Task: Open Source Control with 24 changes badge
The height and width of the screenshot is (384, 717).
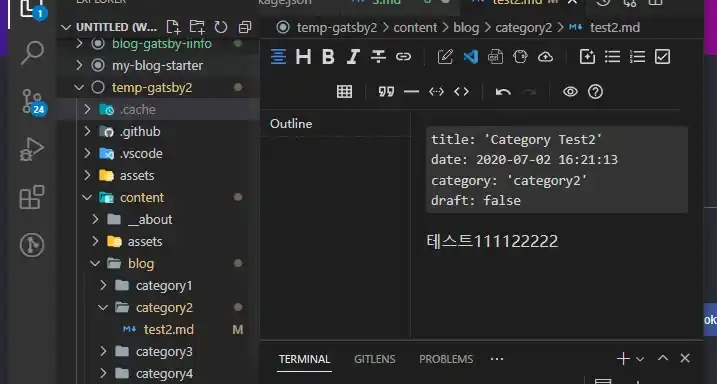Action: (33, 101)
